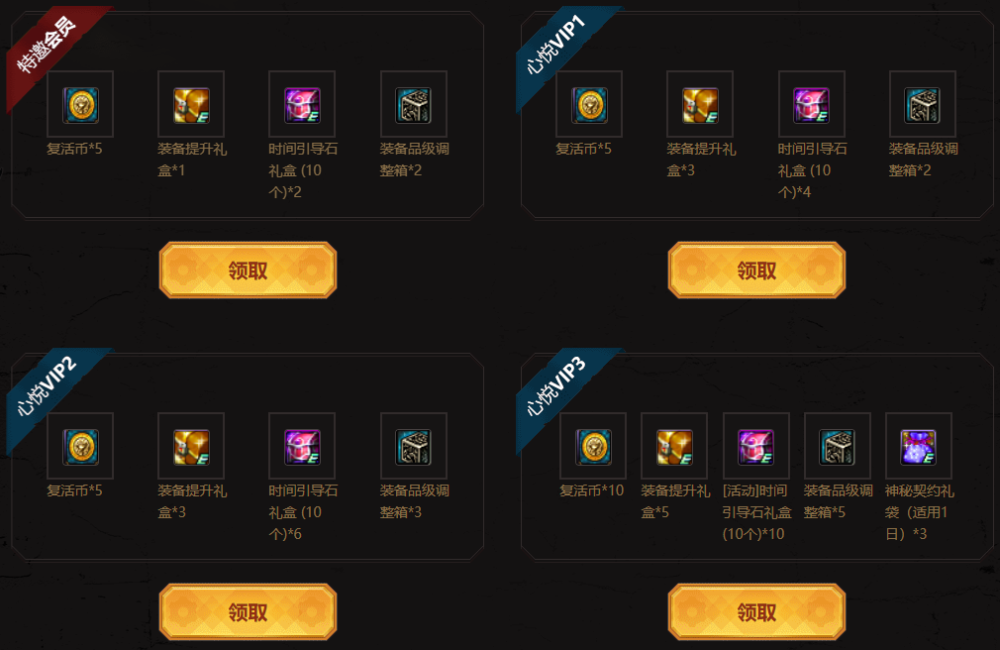Select 装备提升礼盒 icon in 心悦VIP1 panel
1000x650 pixels.
pyautogui.click(x=700, y=105)
